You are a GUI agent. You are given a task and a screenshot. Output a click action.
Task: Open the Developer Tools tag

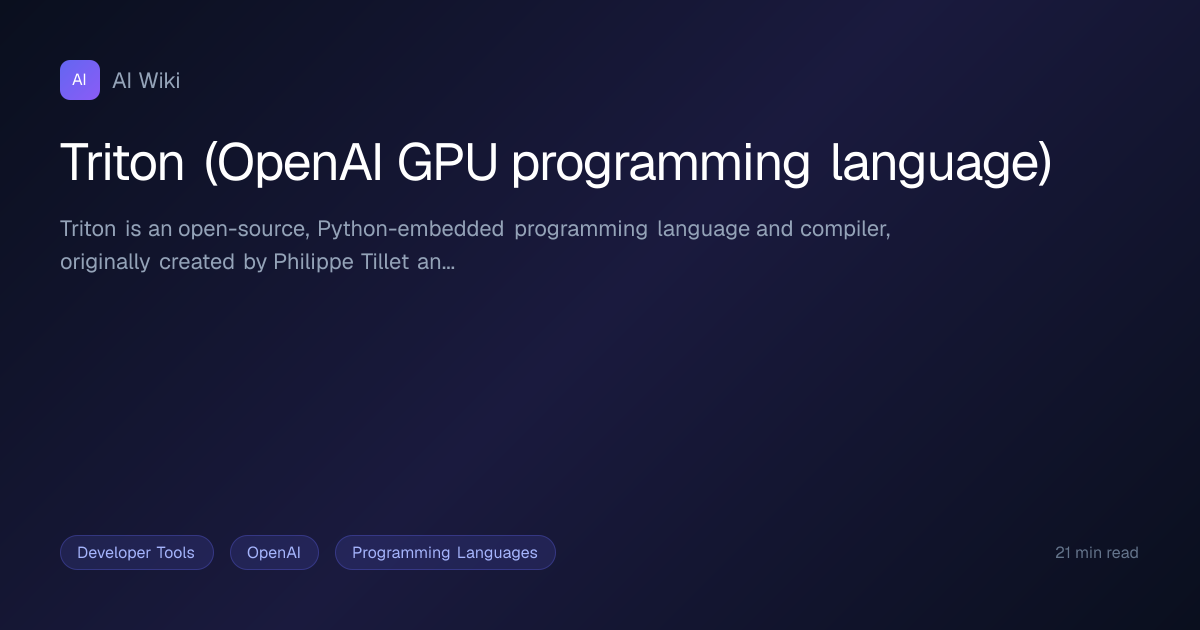[136, 553]
